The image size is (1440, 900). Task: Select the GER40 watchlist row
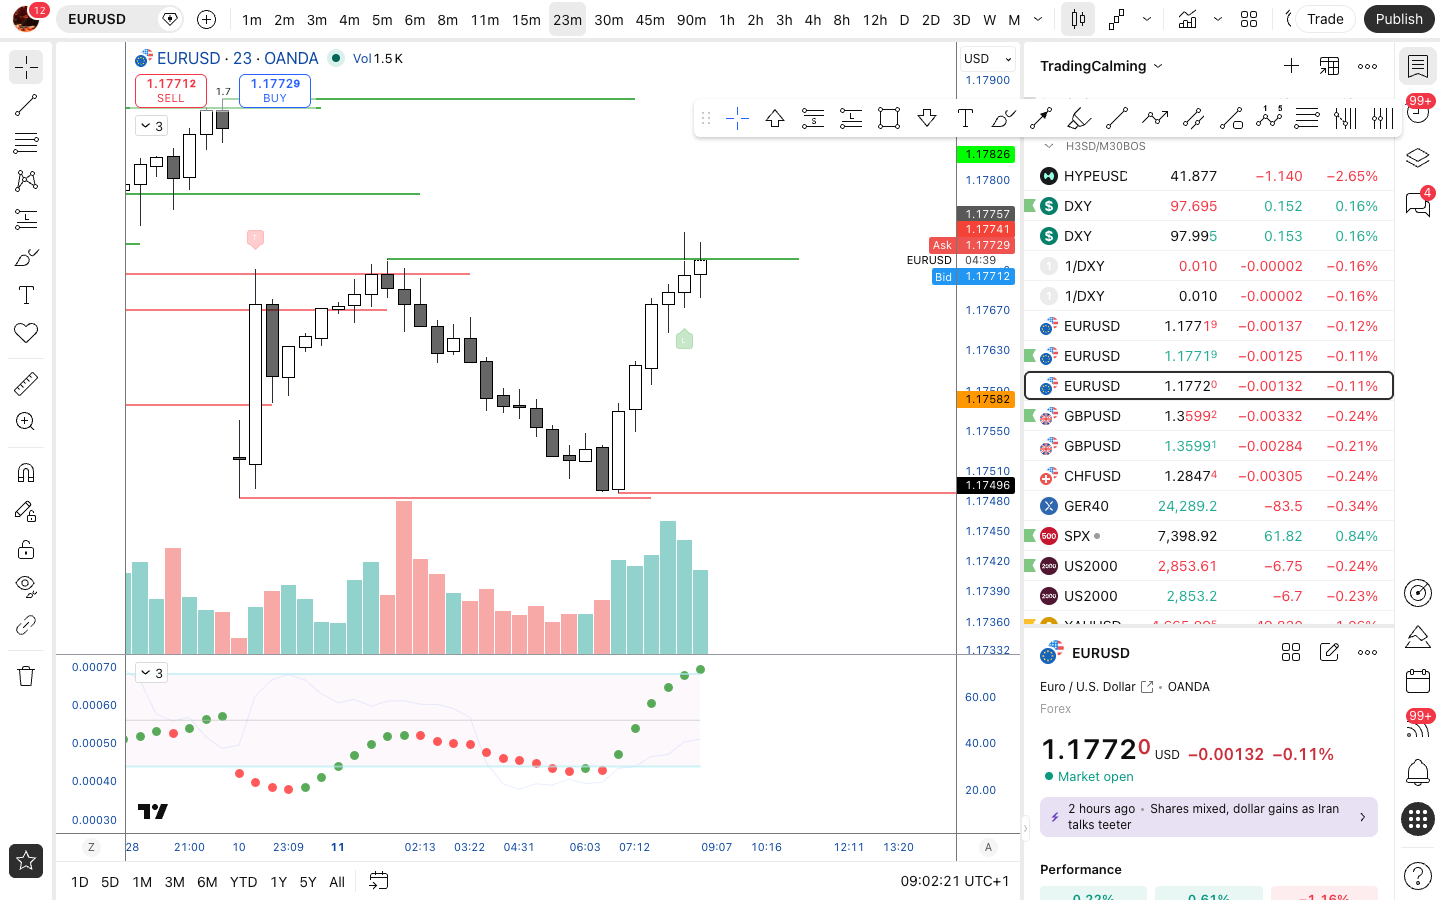click(1209, 506)
